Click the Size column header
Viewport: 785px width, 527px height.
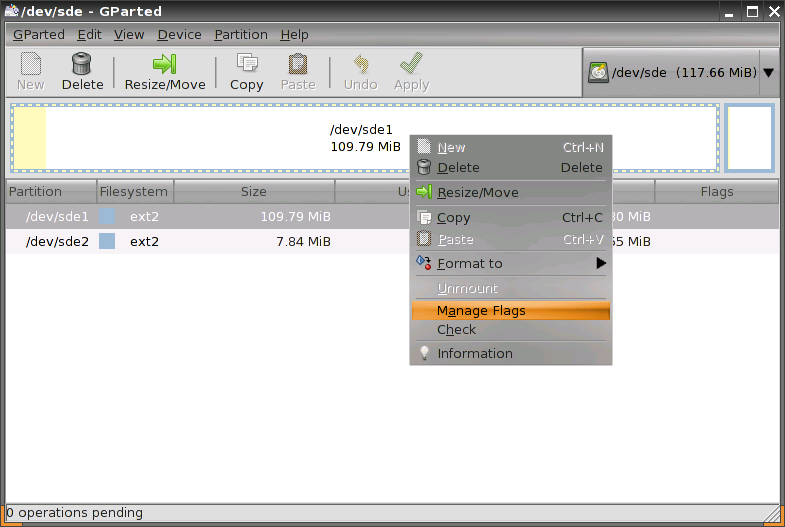[x=253, y=192]
